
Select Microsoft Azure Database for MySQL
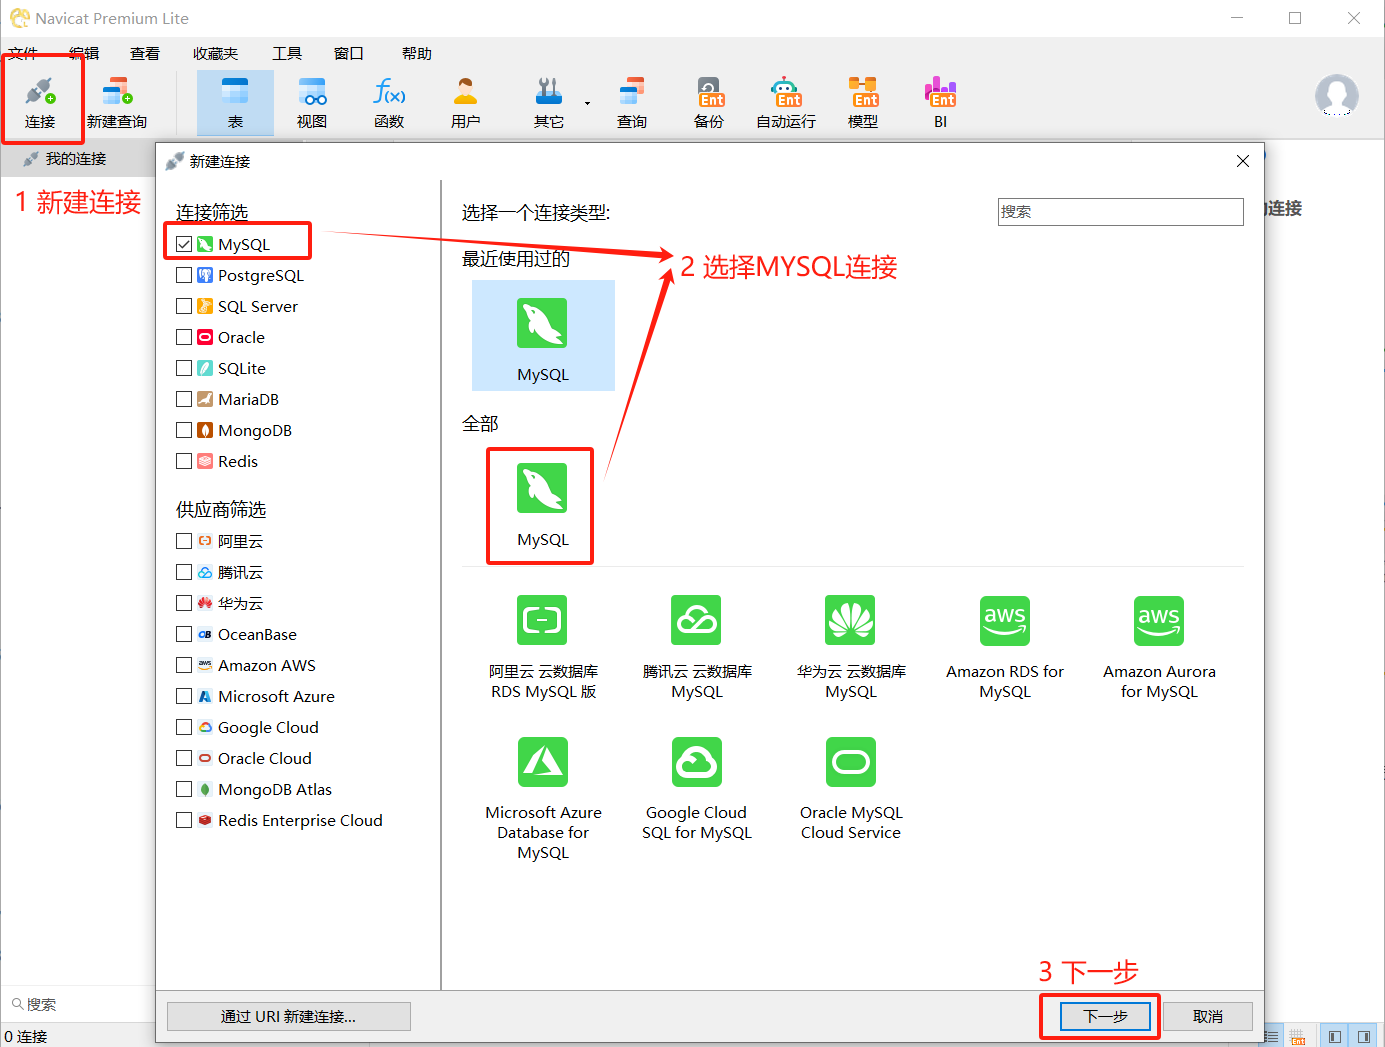click(x=543, y=798)
